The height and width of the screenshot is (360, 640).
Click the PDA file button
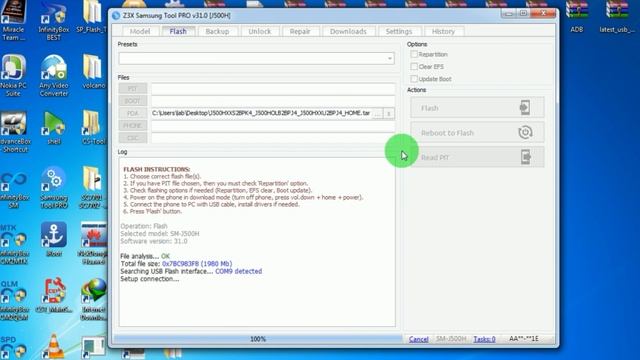tap(133, 113)
